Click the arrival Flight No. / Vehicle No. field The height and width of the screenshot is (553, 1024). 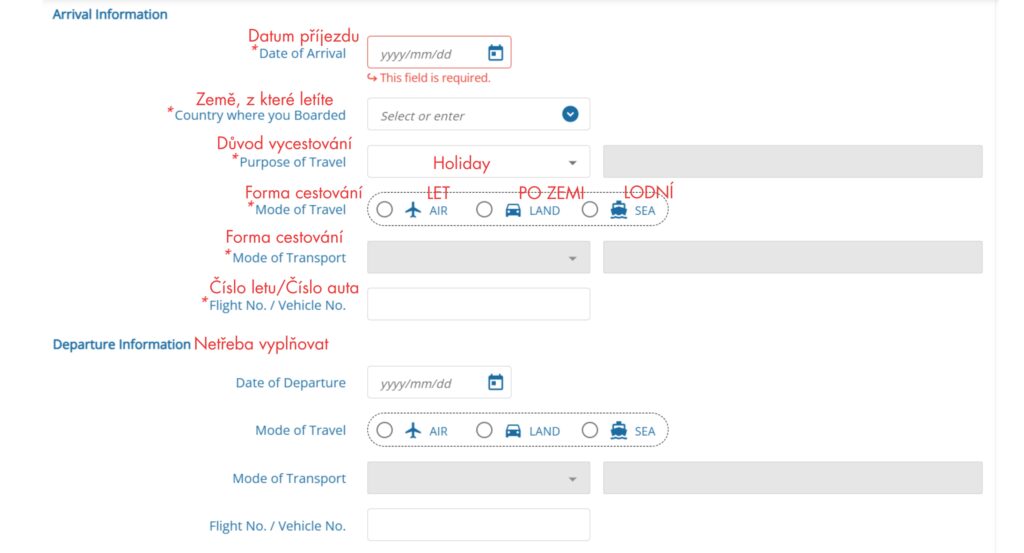(x=478, y=304)
